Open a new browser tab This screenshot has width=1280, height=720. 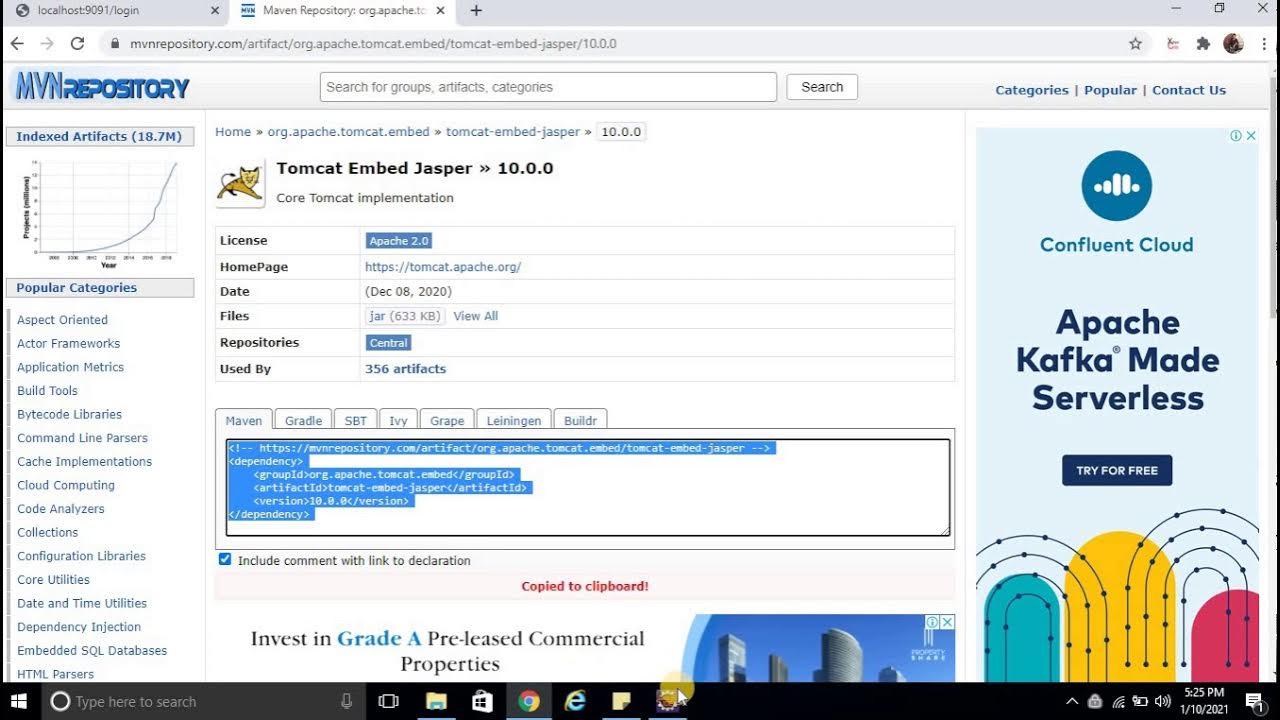pos(476,11)
